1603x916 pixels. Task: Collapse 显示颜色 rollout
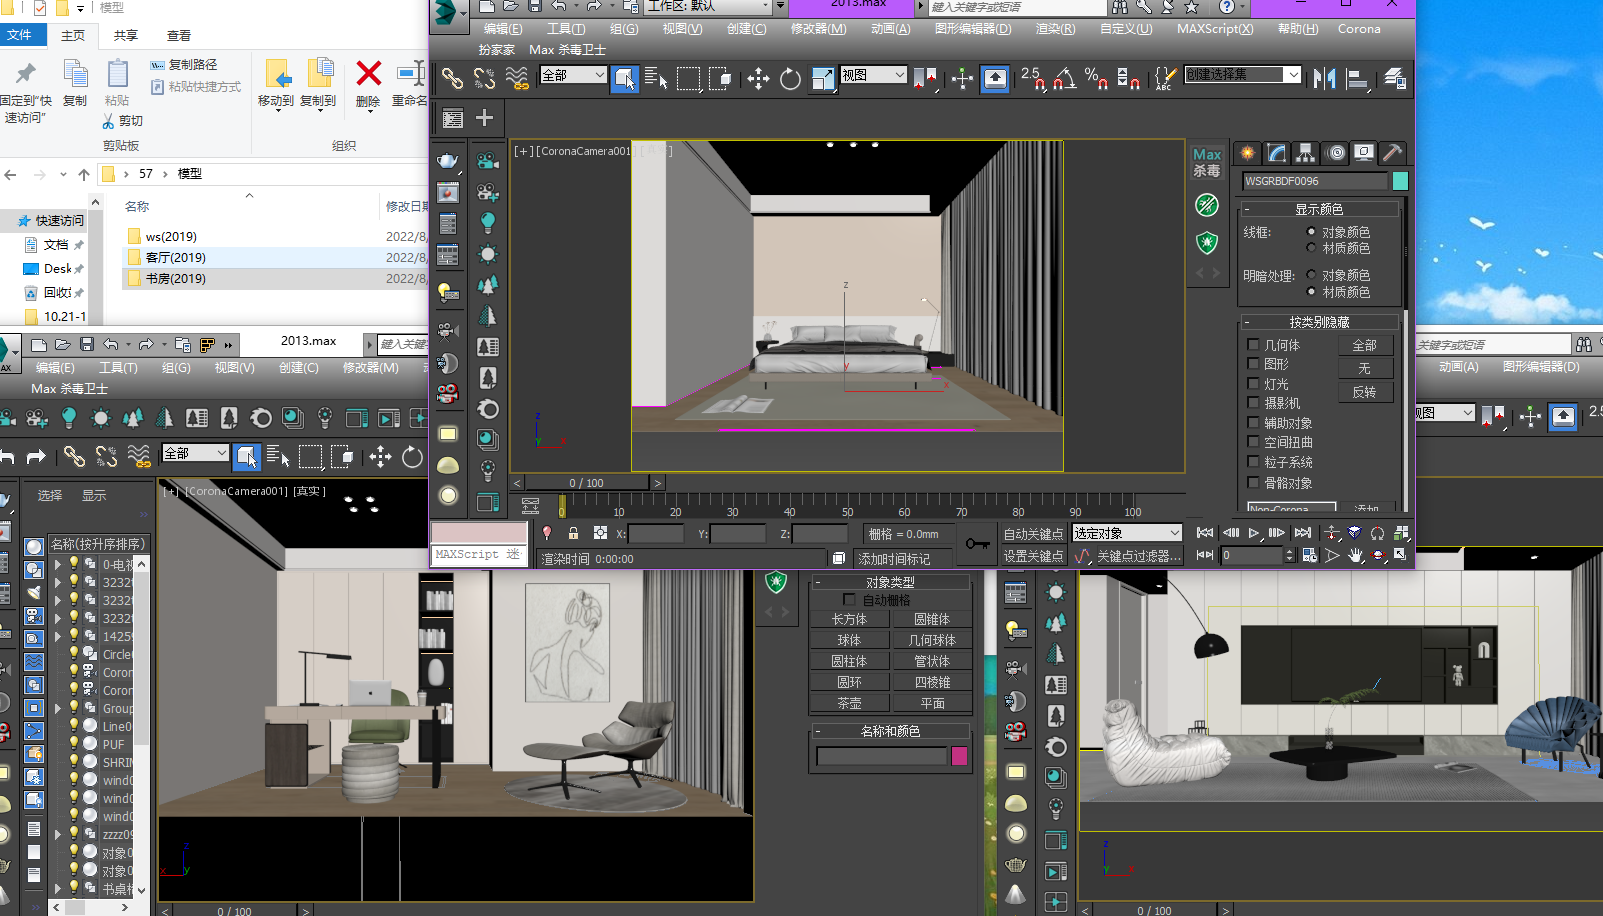[1319, 209]
